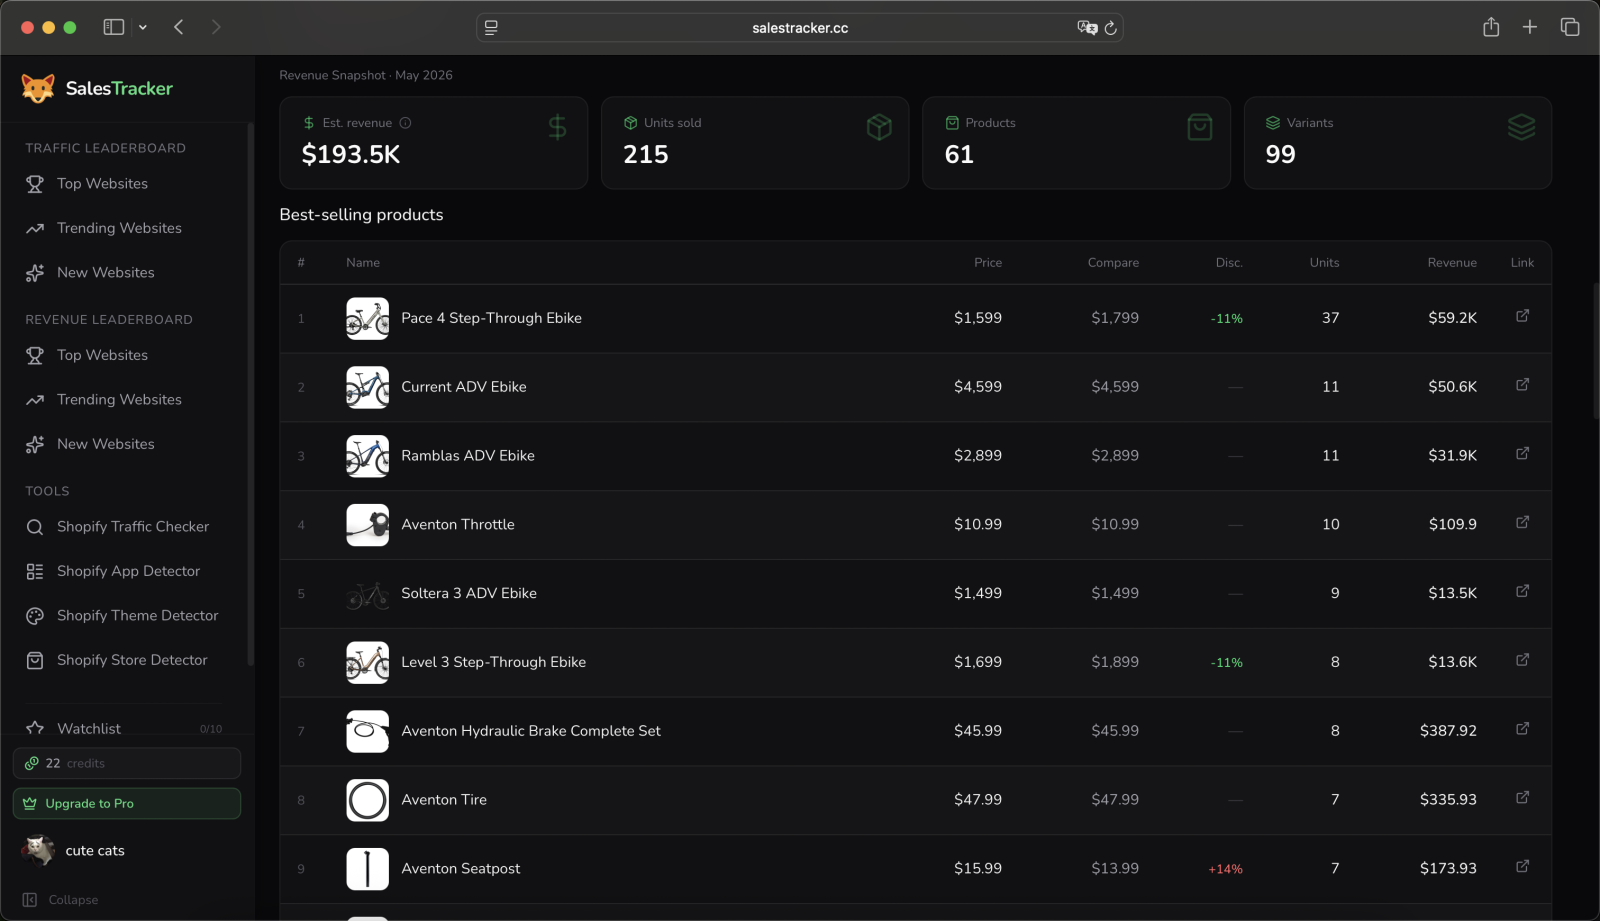Open external link for Aventon Tire

pos(1522,798)
